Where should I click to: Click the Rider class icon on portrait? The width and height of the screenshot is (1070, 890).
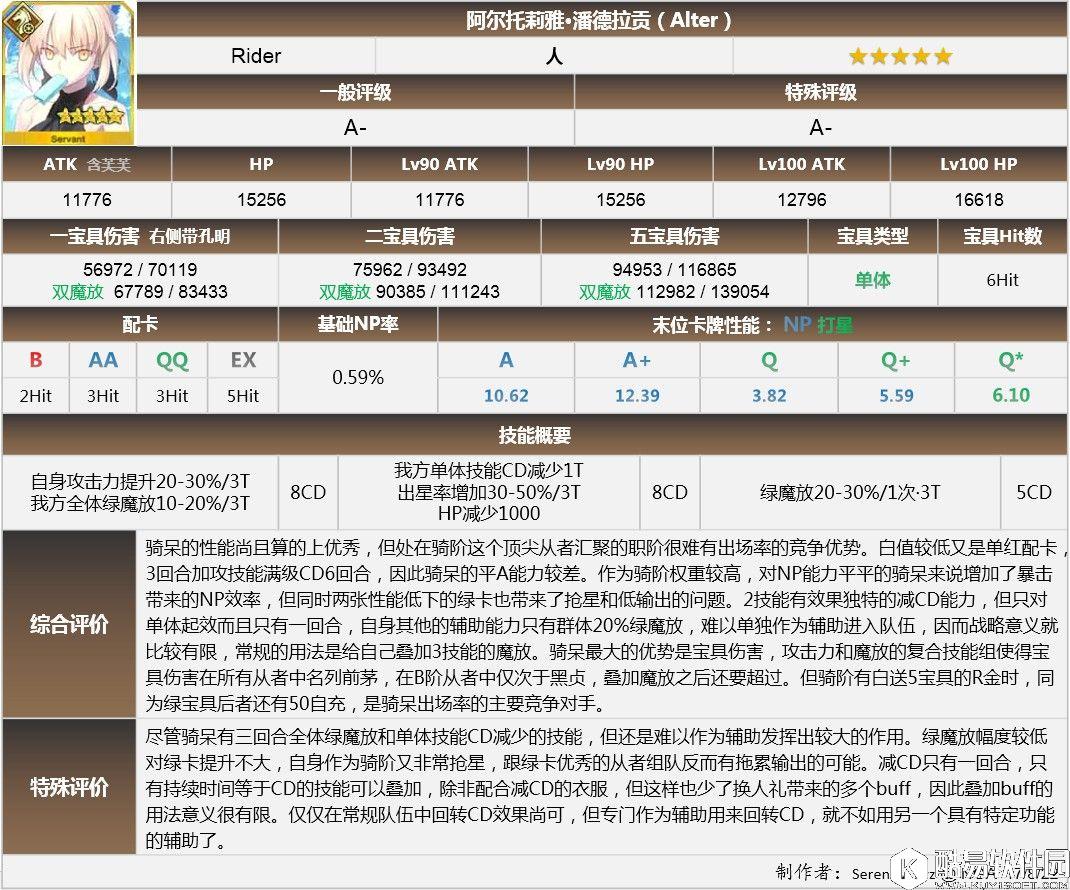tap(17, 19)
